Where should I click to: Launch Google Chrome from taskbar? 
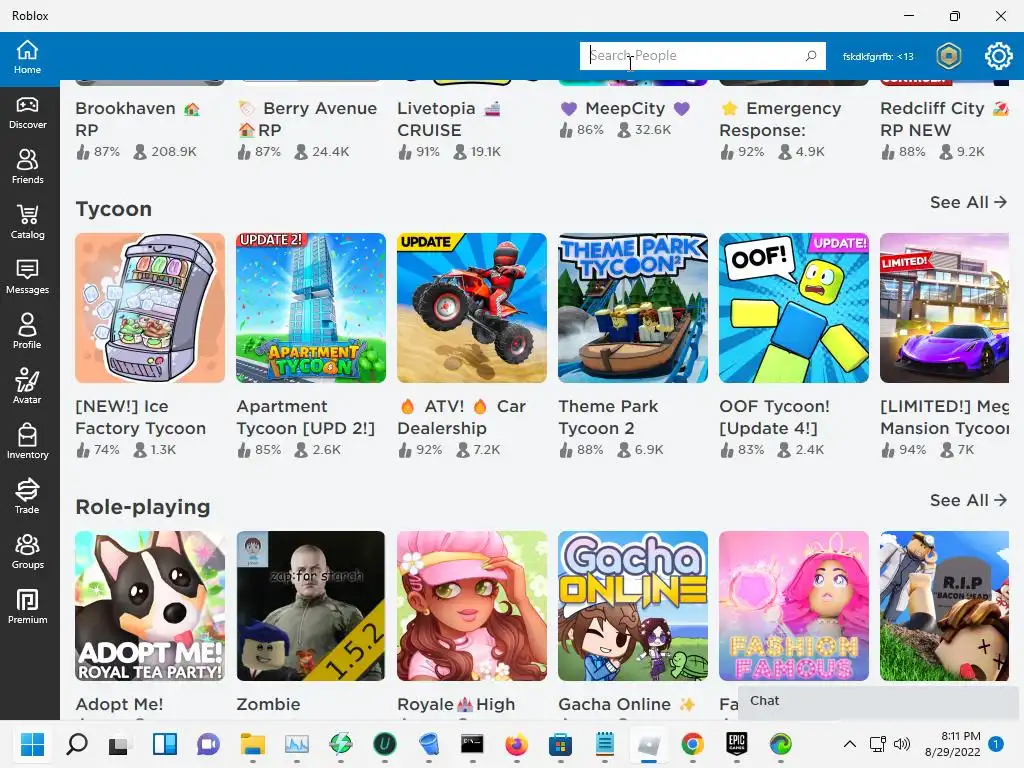tap(692, 744)
